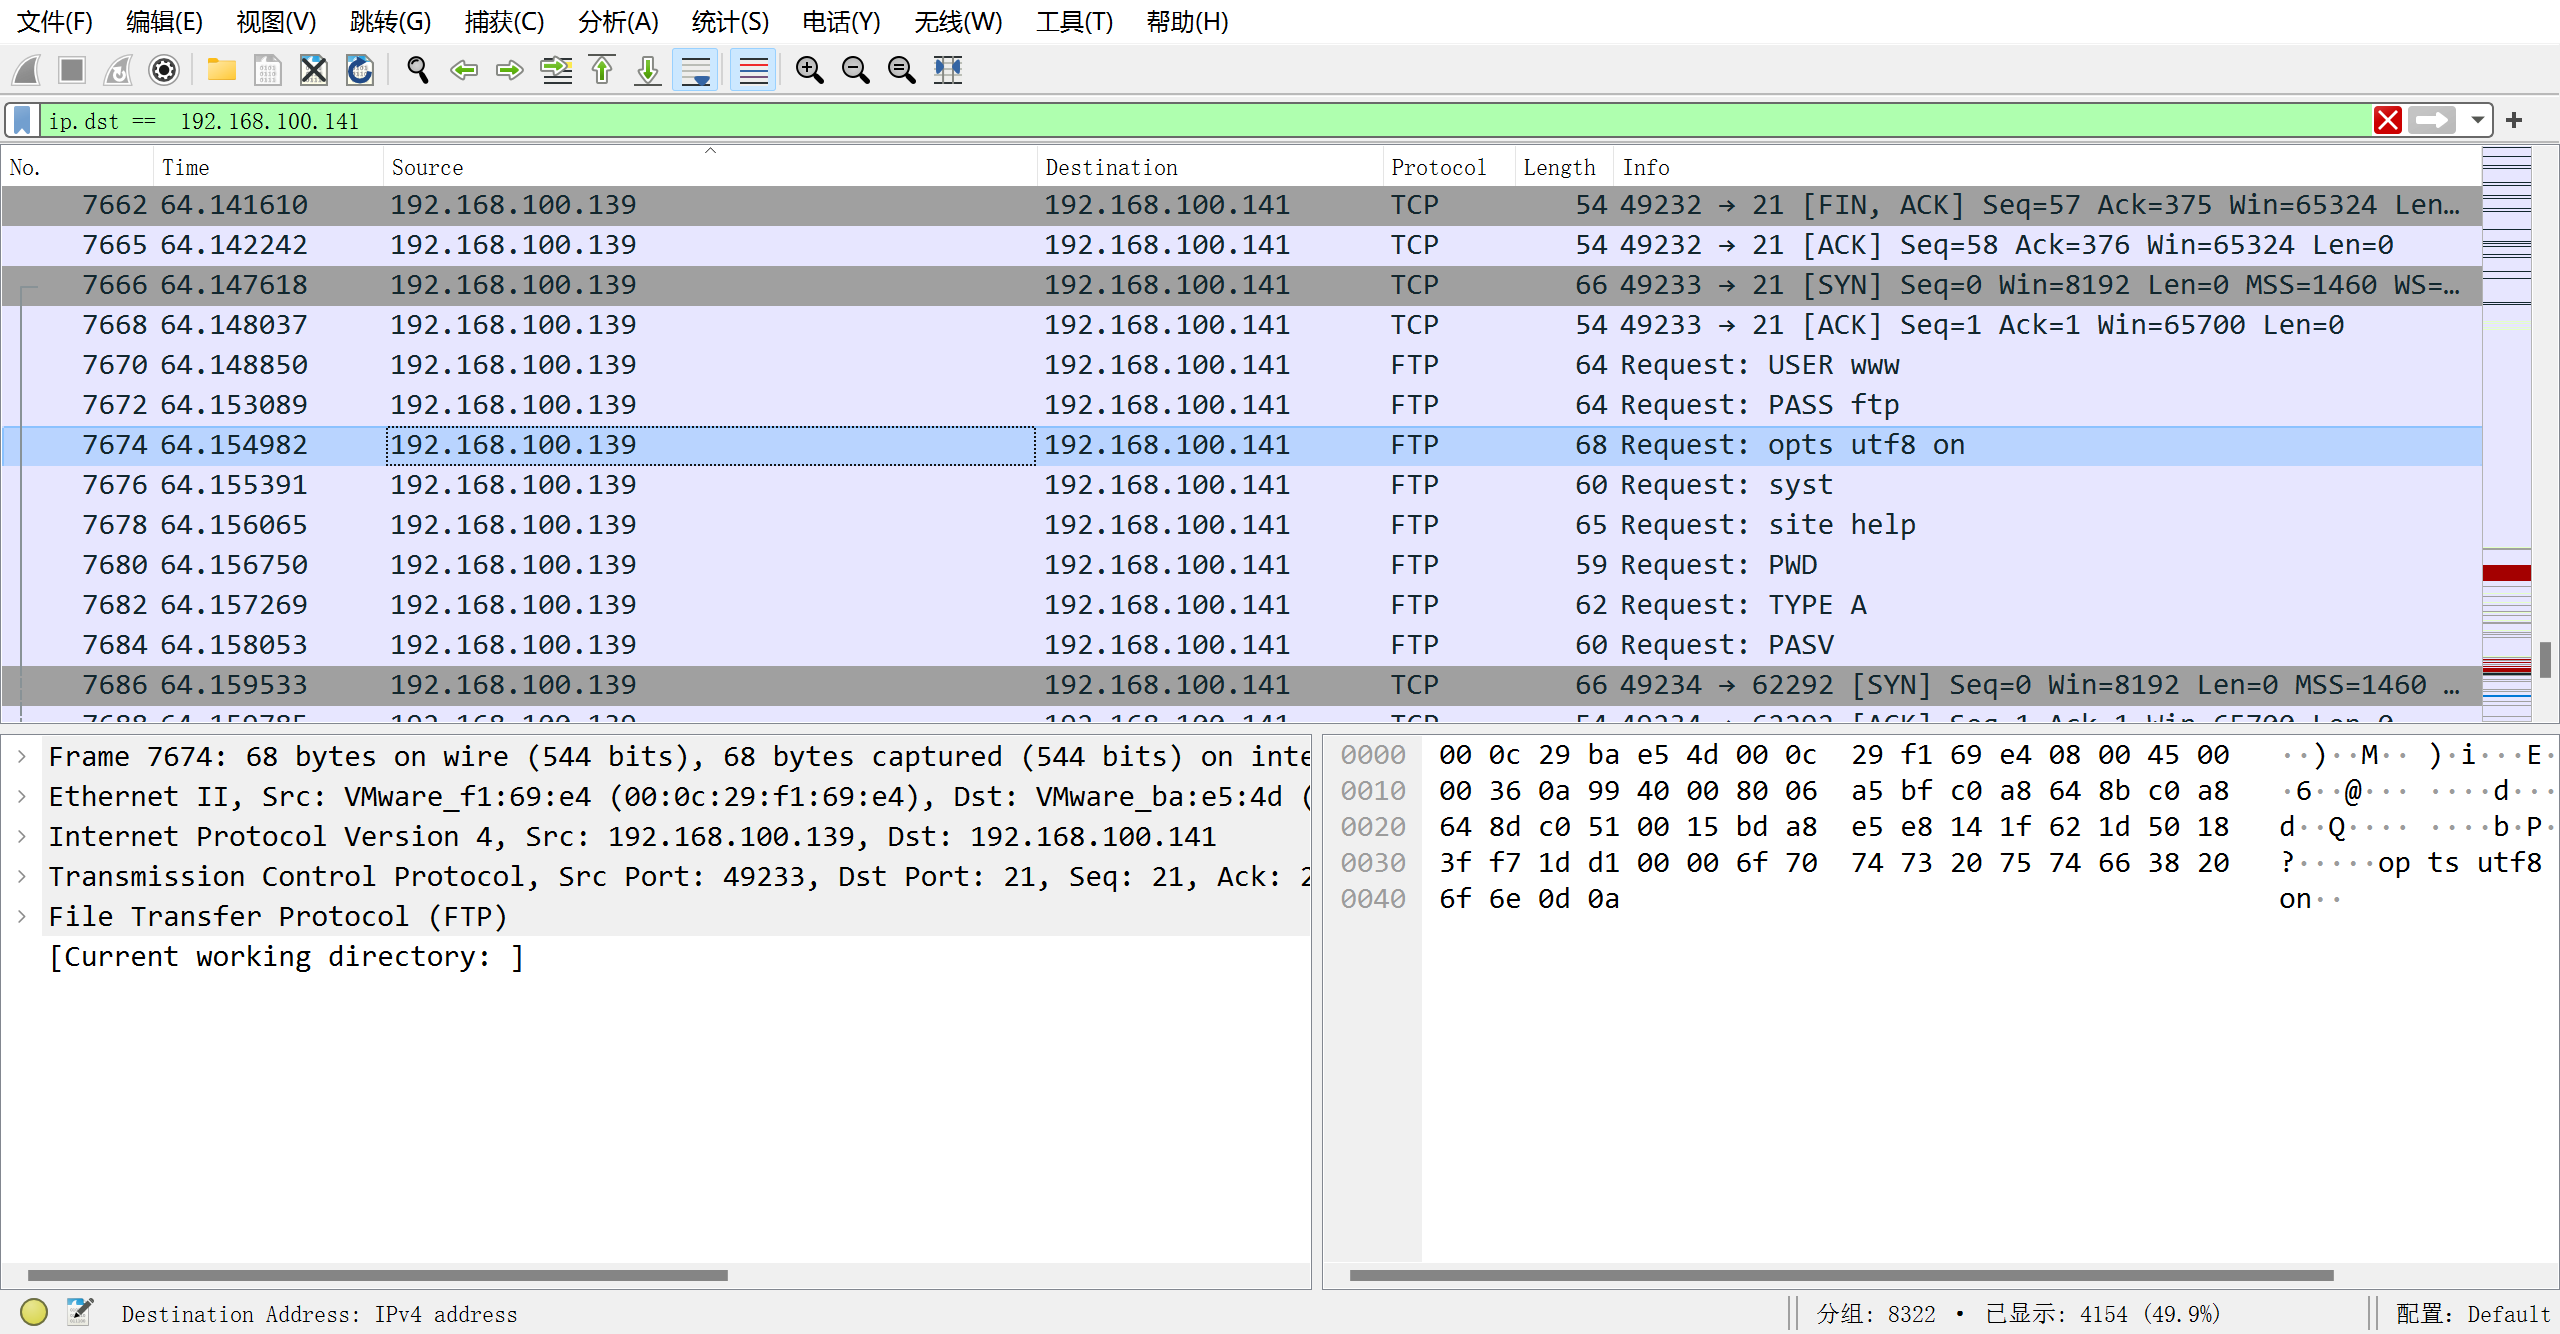Toggle packet list colorization
2560x1334 pixels.
coord(753,70)
